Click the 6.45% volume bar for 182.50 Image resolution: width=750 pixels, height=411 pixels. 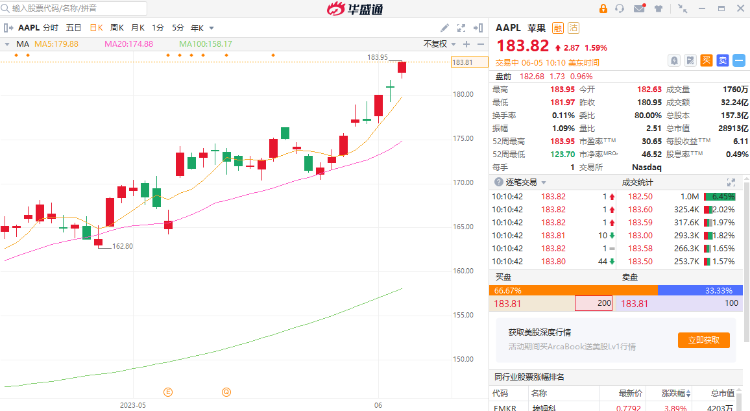[719, 197]
